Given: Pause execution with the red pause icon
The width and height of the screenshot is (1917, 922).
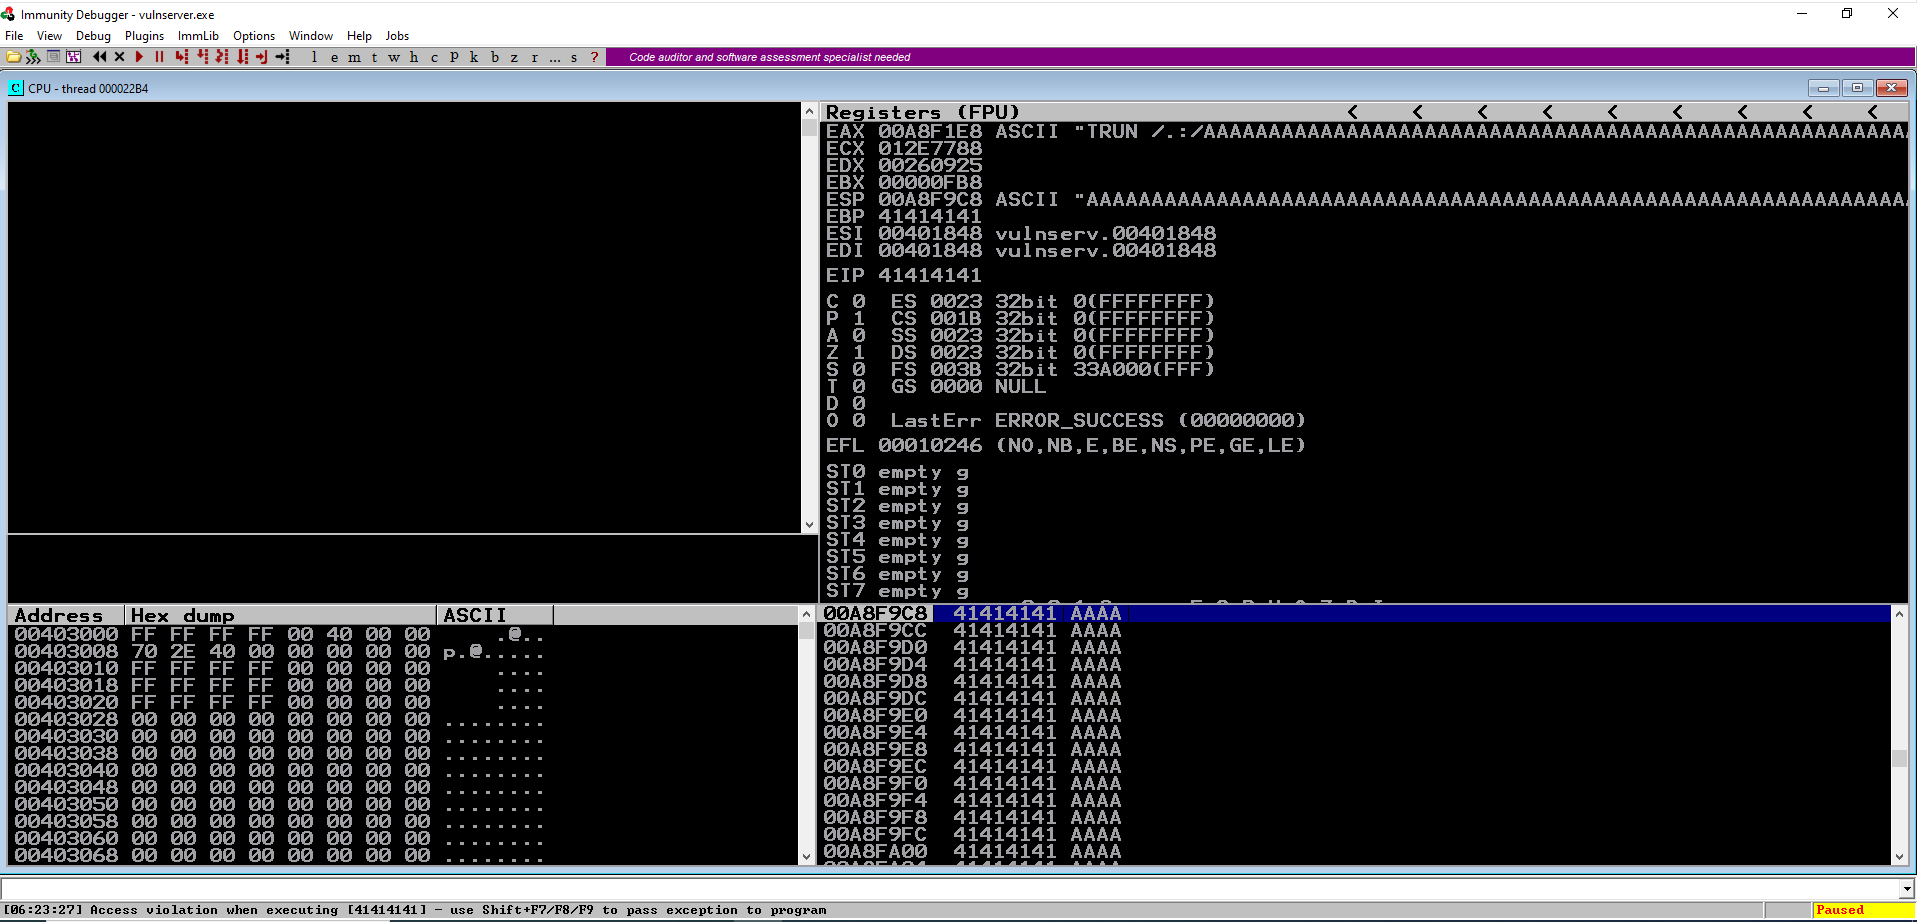Looking at the screenshot, I should (x=159, y=57).
